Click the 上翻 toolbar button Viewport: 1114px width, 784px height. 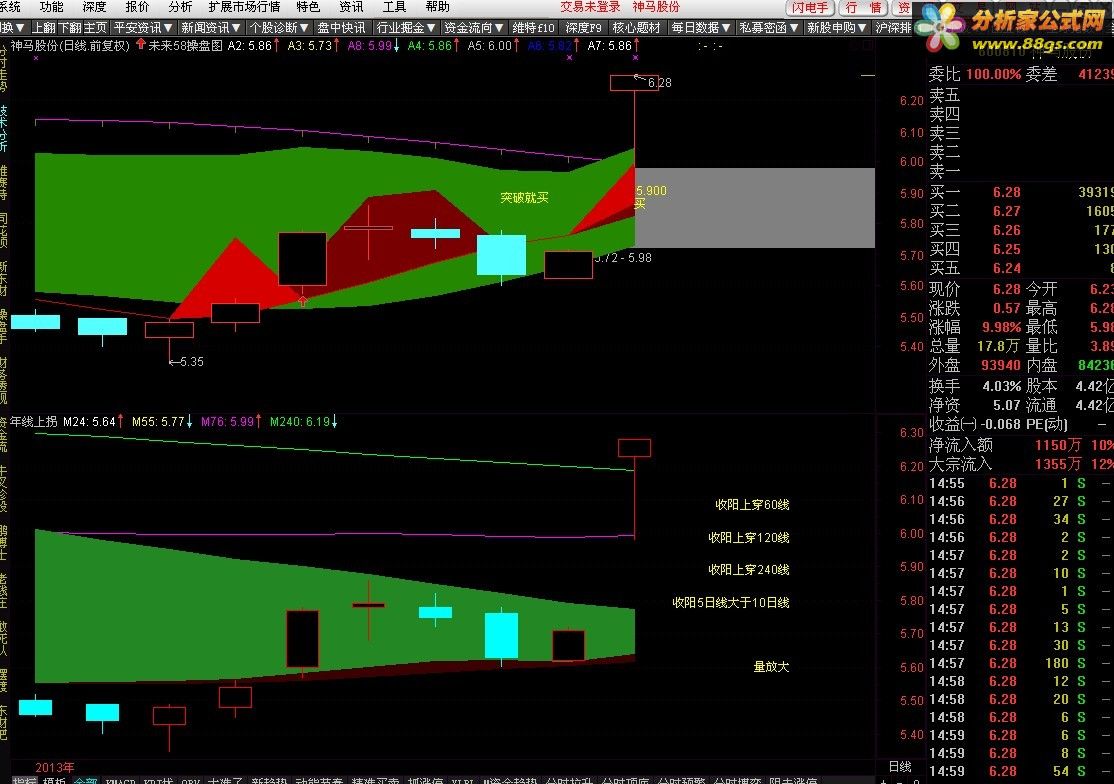pyautogui.click(x=43, y=28)
